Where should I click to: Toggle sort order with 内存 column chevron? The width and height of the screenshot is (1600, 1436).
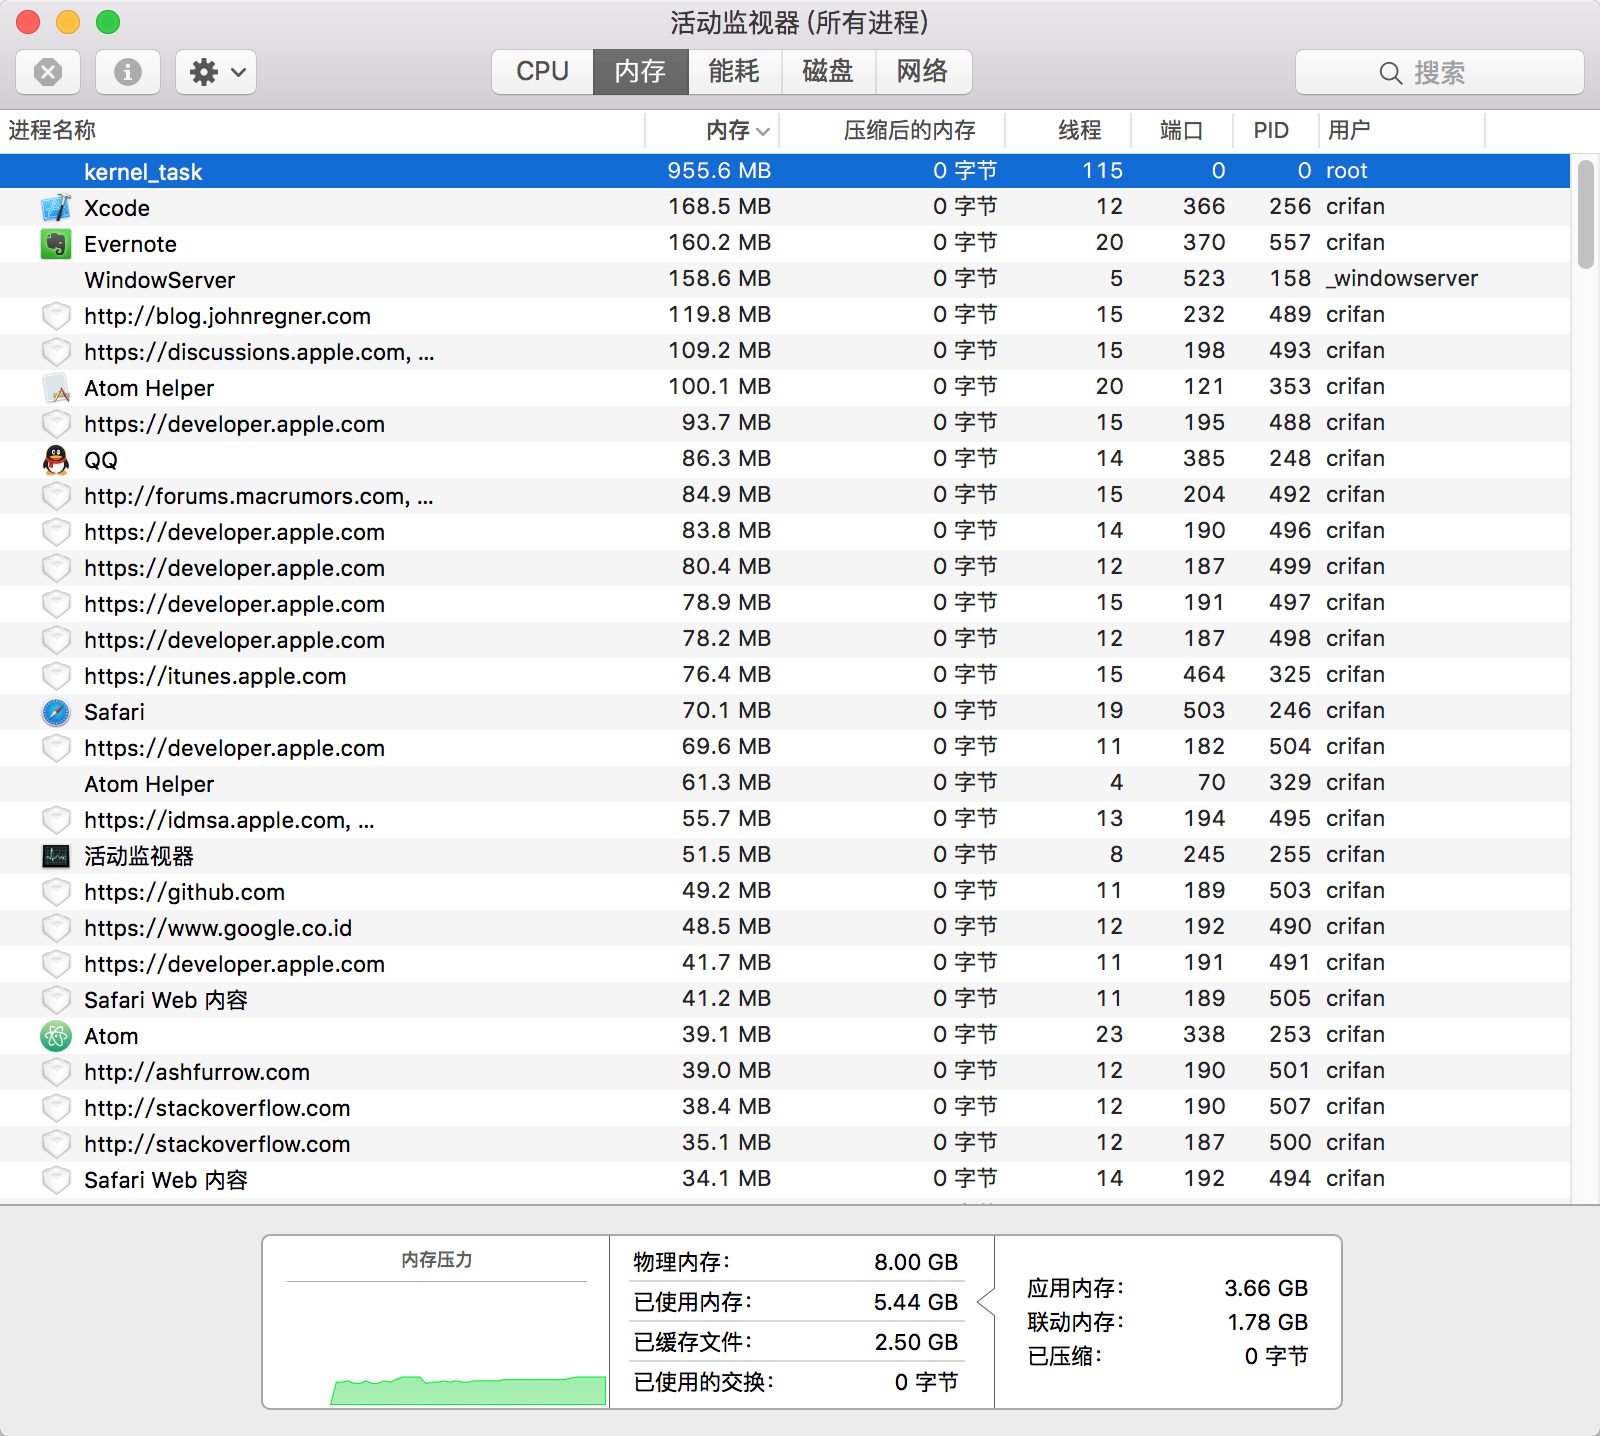point(763,131)
